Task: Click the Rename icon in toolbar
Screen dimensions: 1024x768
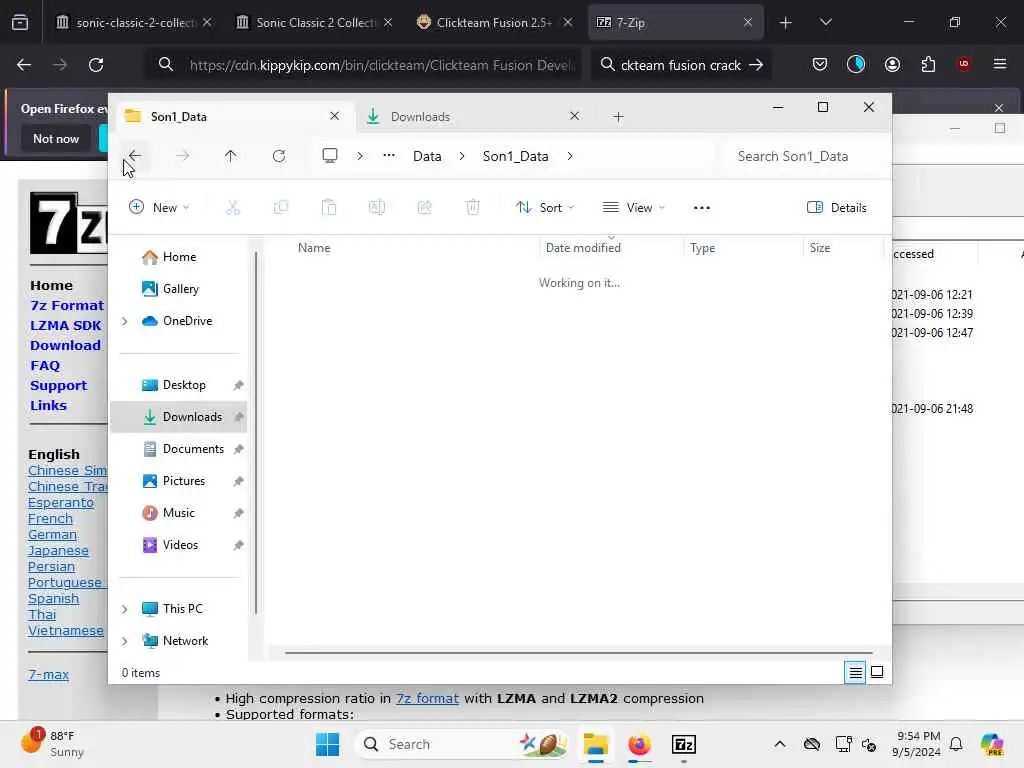Action: [x=377, y=208]
